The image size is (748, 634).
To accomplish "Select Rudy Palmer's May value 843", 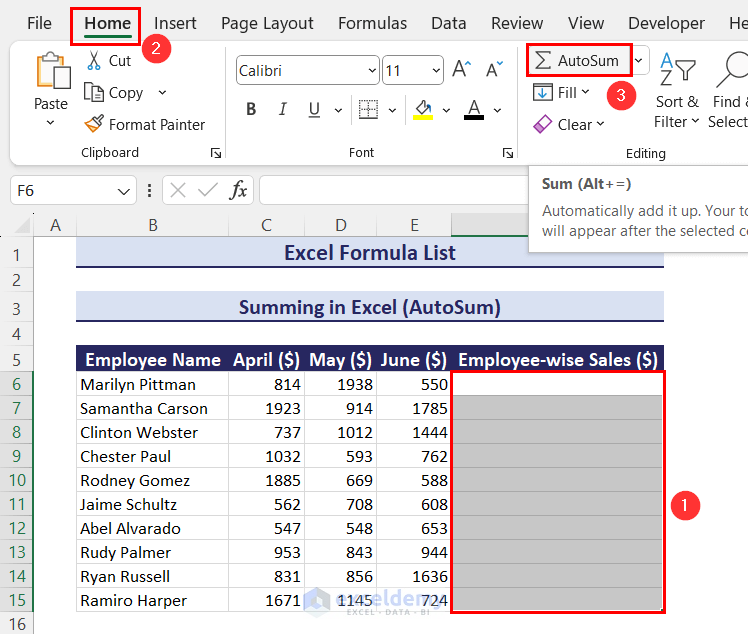I will (341, 552).
